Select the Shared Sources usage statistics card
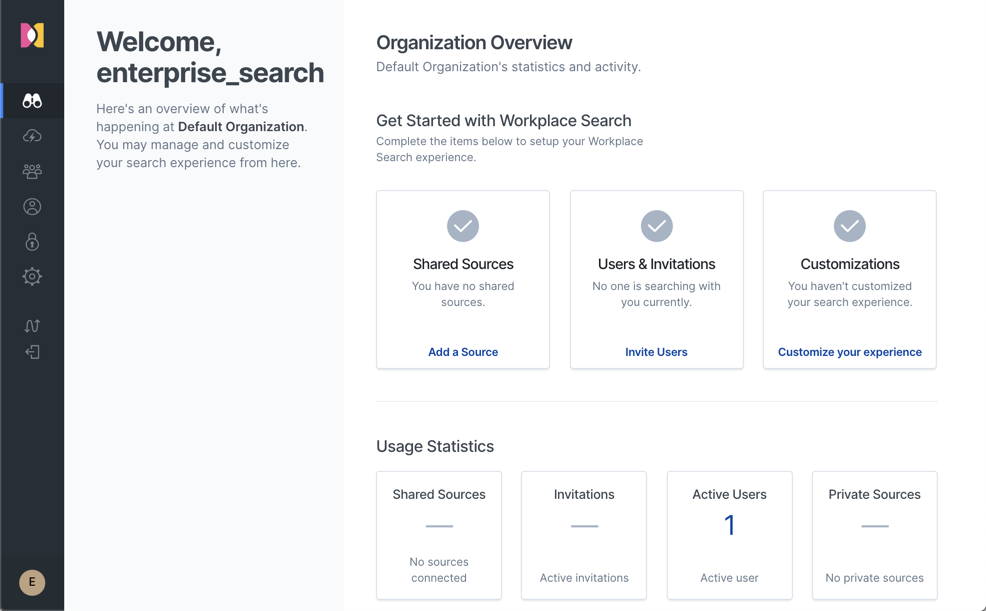Viewport: 986px width, 611px height. point(439,535)
